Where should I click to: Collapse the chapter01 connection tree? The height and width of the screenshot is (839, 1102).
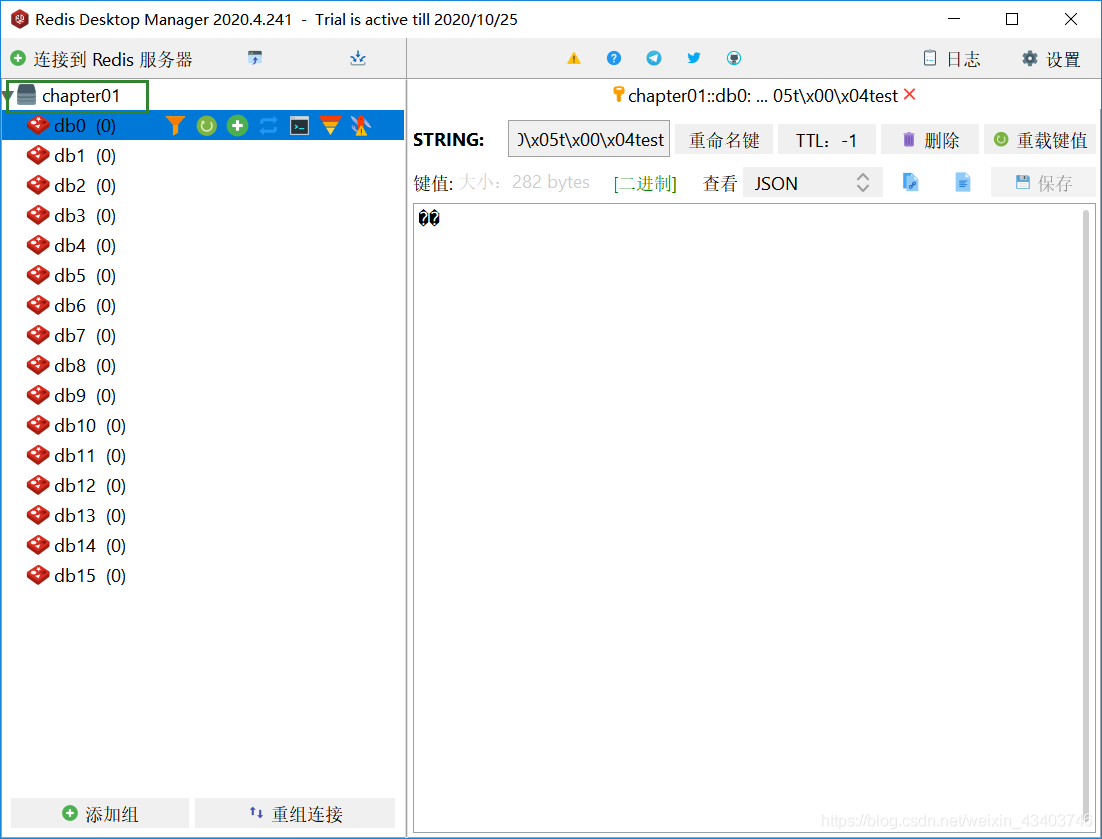(x=10, y=96)
